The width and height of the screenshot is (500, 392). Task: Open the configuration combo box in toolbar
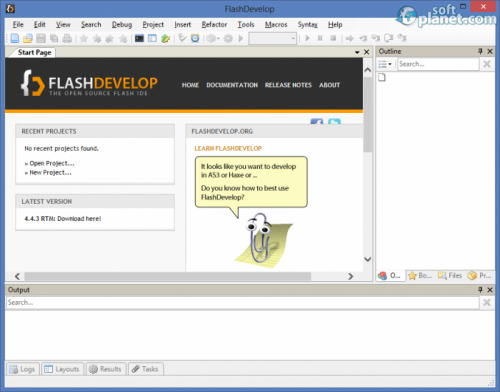coord(273,38)
